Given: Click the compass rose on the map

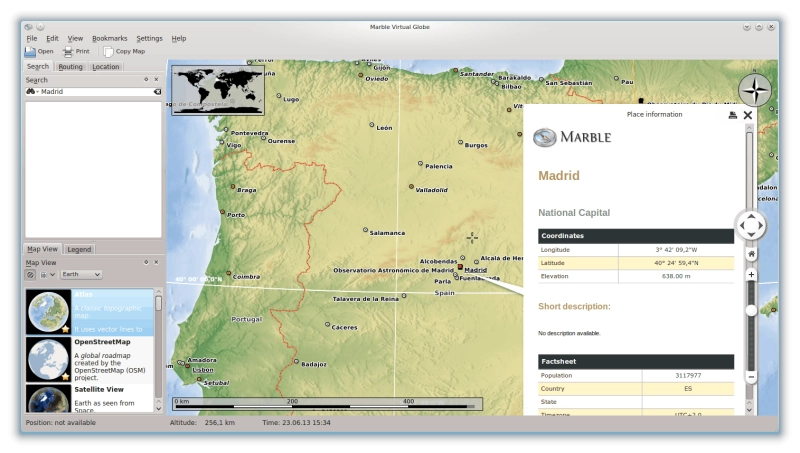Looking at the screenshot, I should point(755,91).
